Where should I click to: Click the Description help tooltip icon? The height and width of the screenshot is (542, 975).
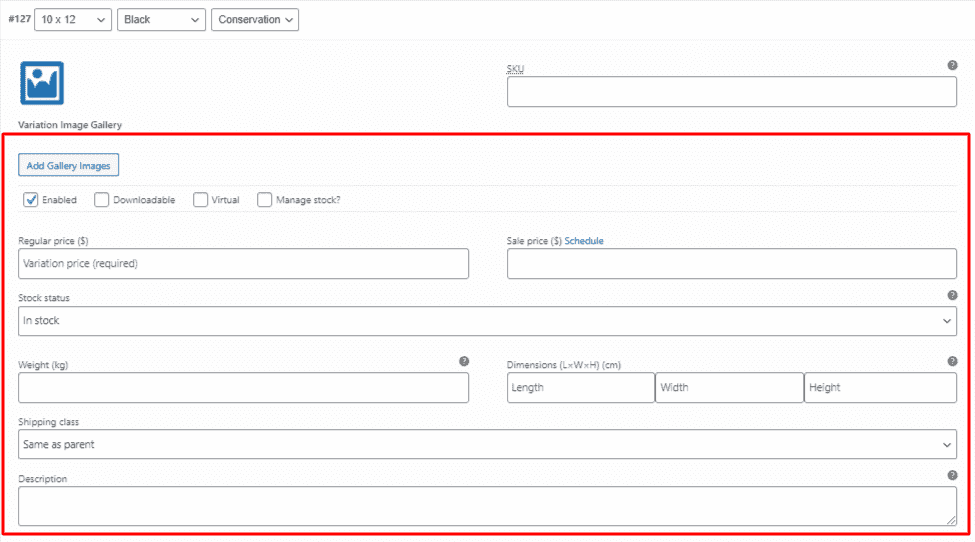pyautogui.click(x=952, y=475)
